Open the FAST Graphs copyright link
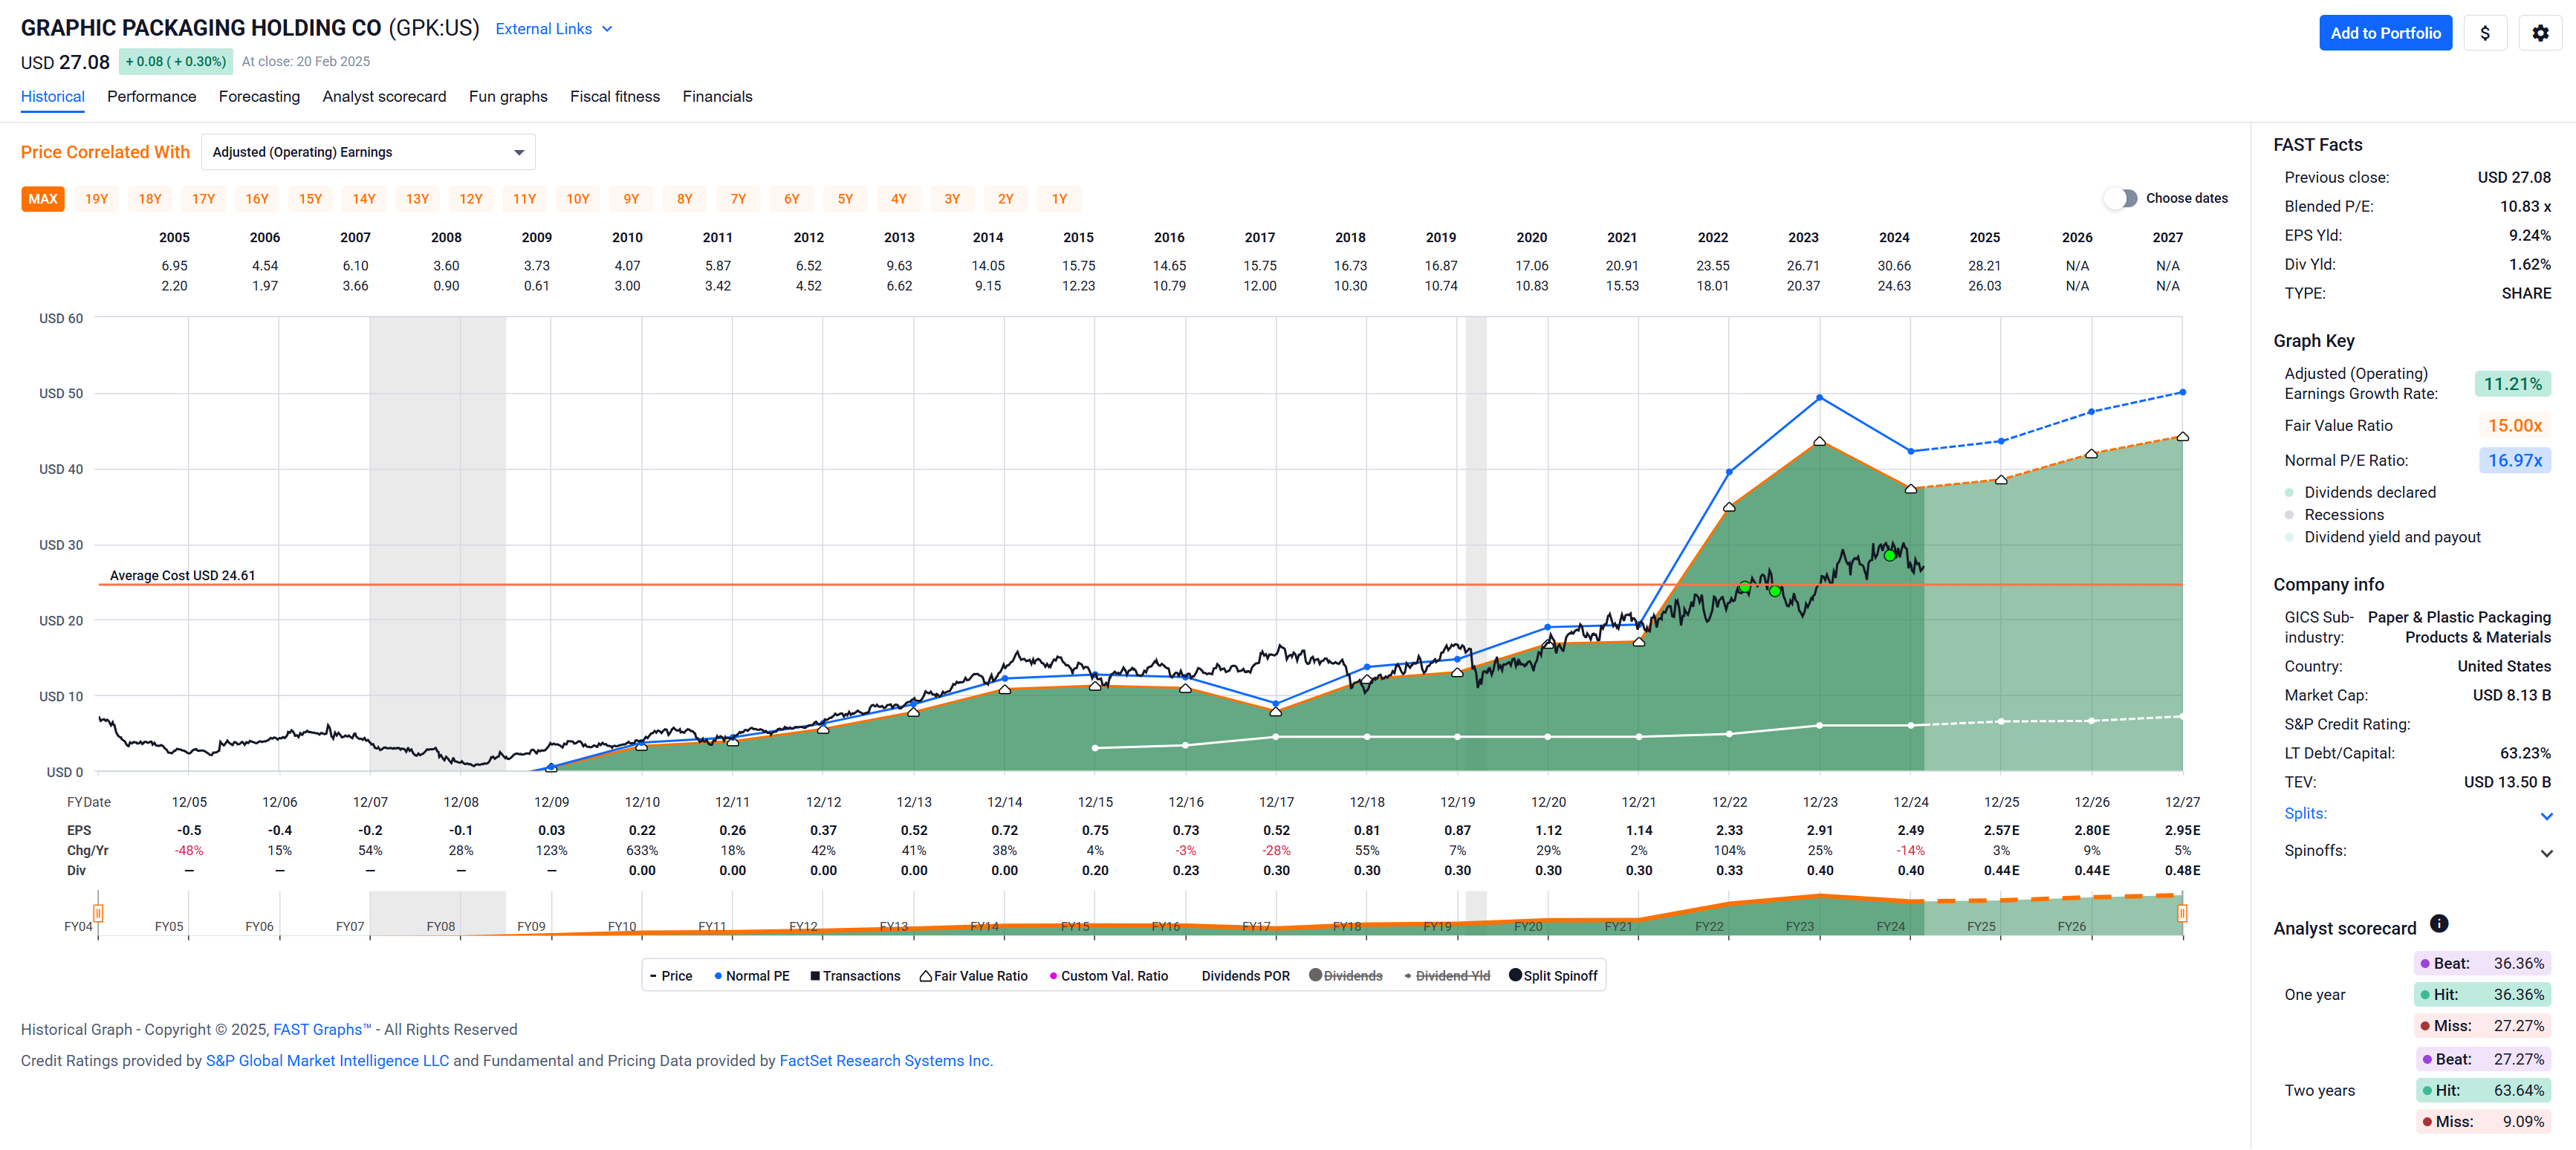 (x=321, y=1029)
